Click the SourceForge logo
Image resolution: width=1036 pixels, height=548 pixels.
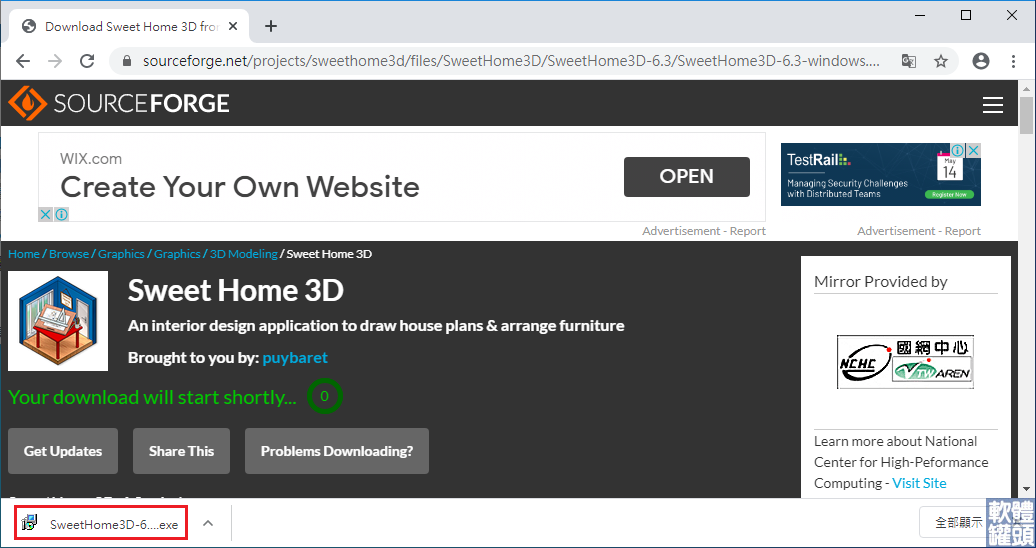[119, 104]
